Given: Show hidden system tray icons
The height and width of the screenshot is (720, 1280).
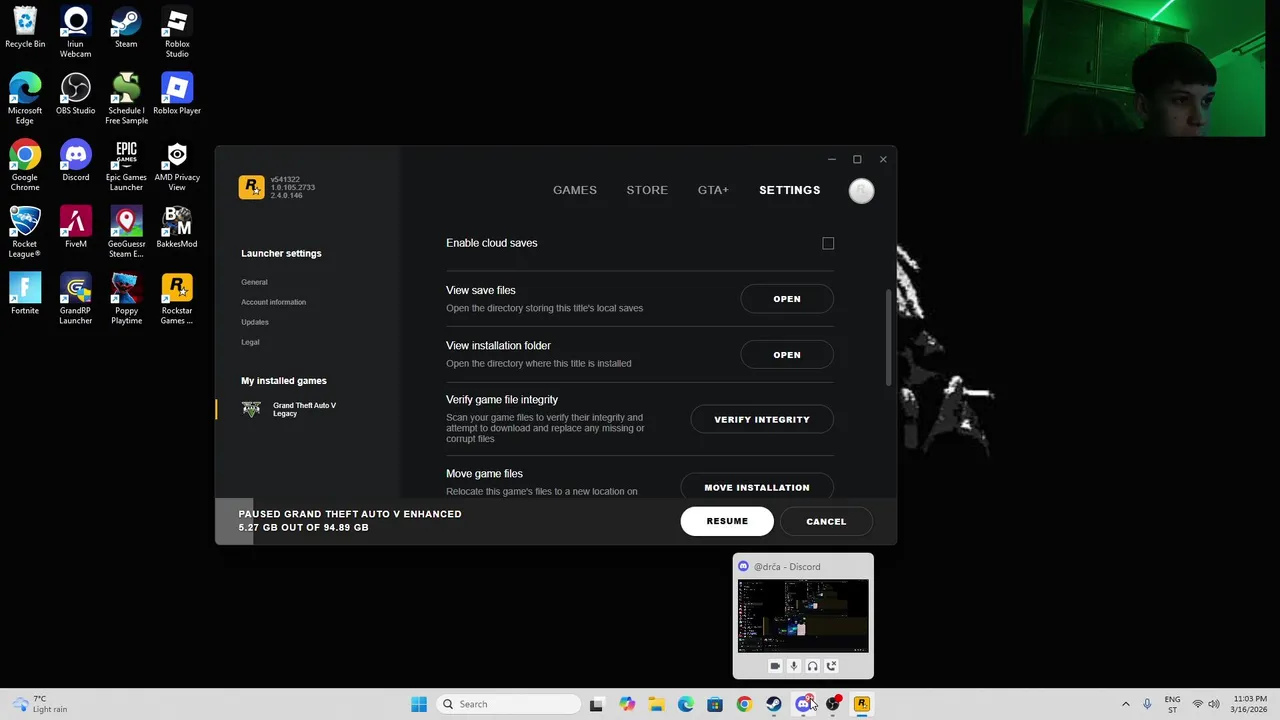Looking at the screenshot, I should [1125, 704].
